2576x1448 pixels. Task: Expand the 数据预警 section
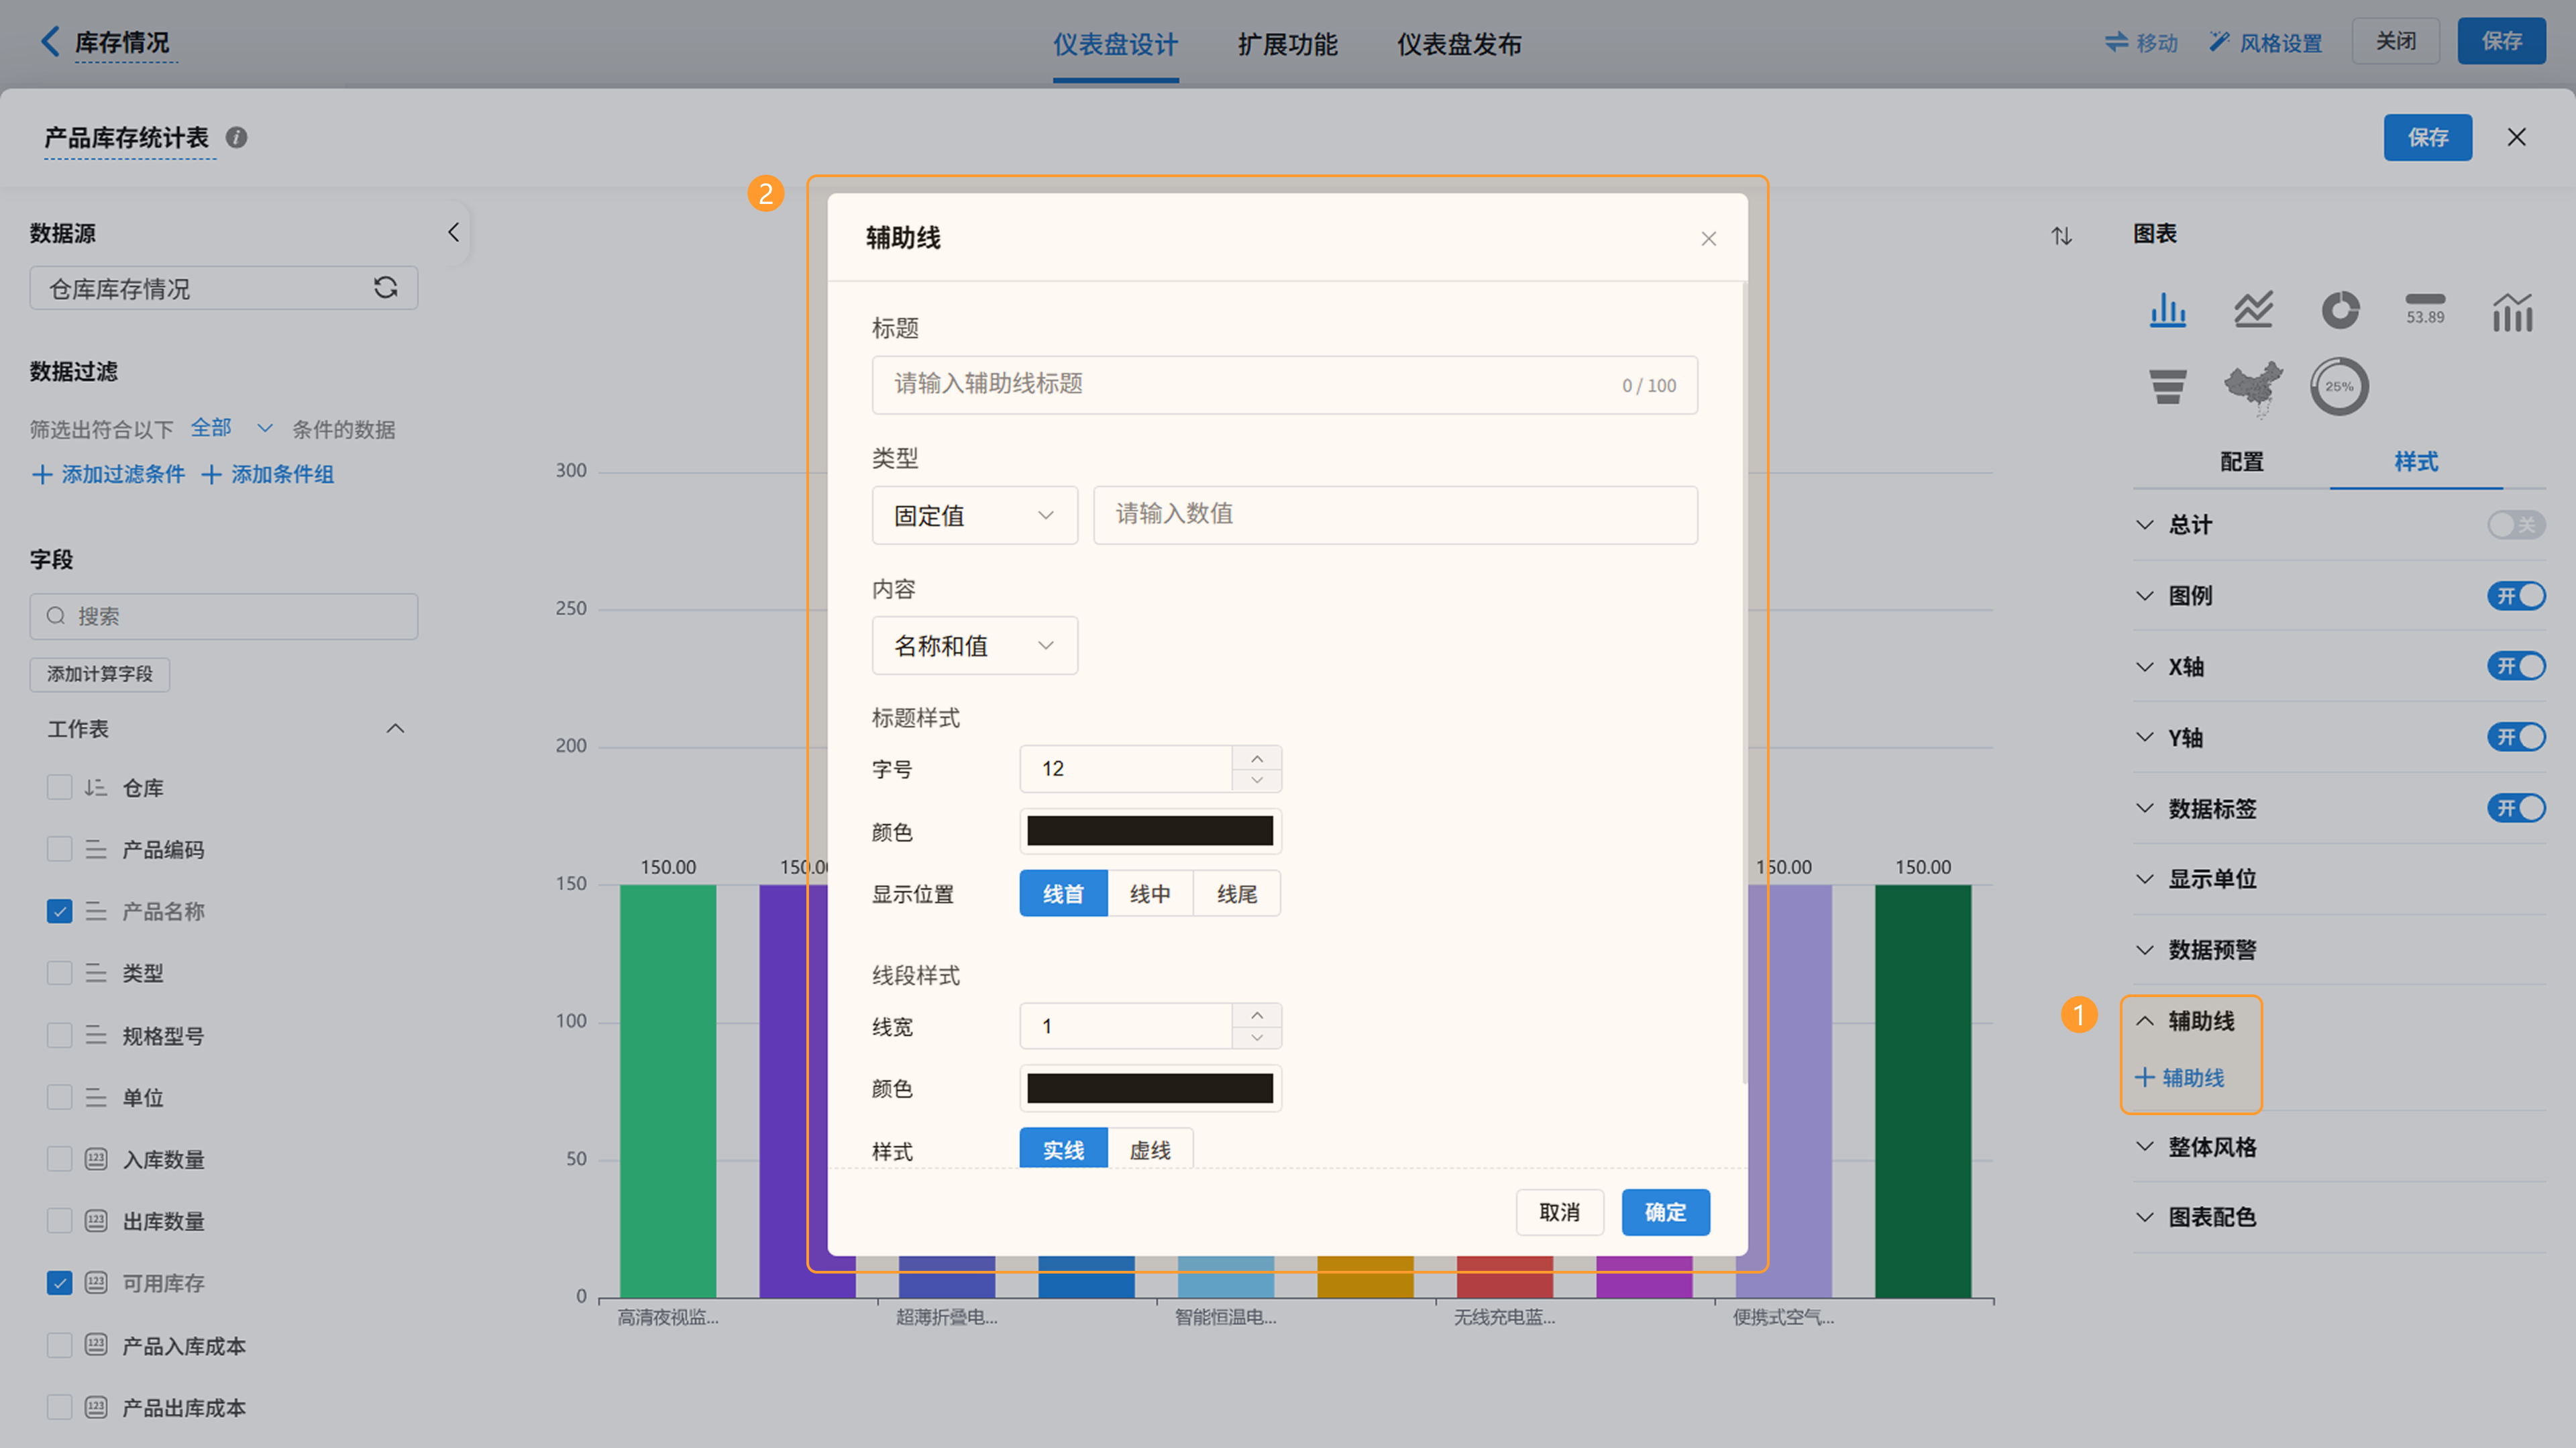[2211, 950]
